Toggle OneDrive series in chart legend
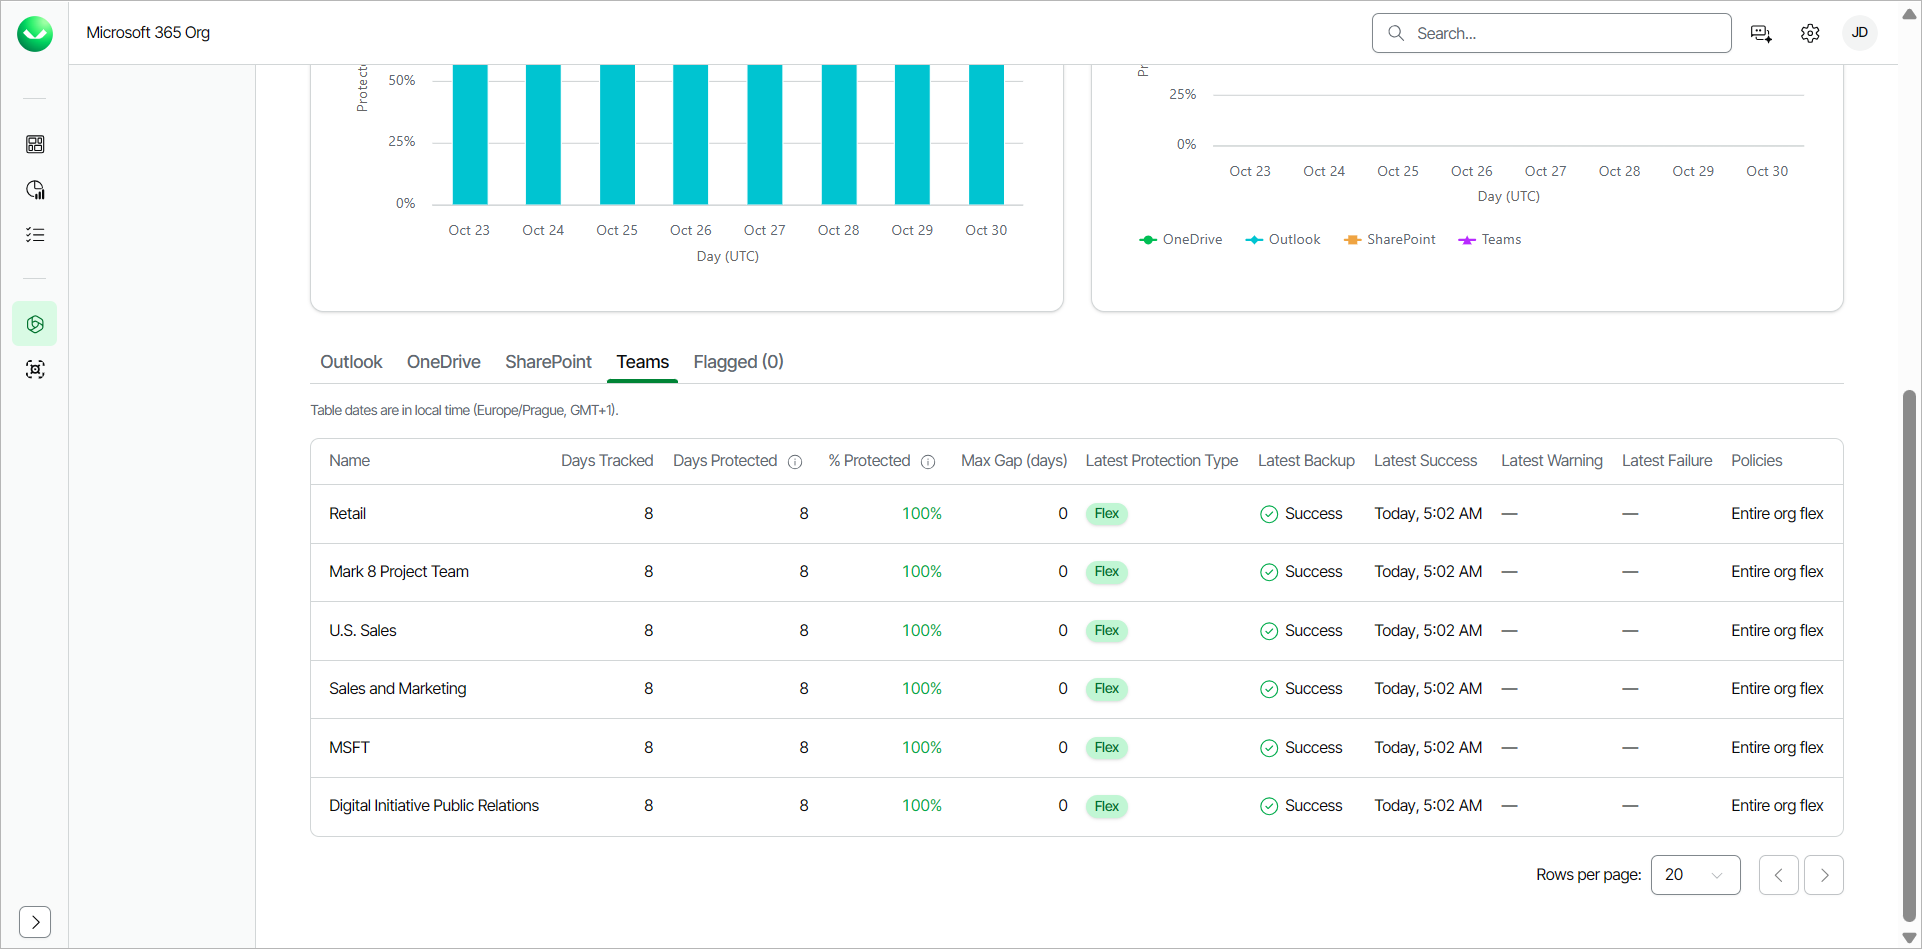The width and height of the screenshot is (1922, 949). click(1181, 240)
